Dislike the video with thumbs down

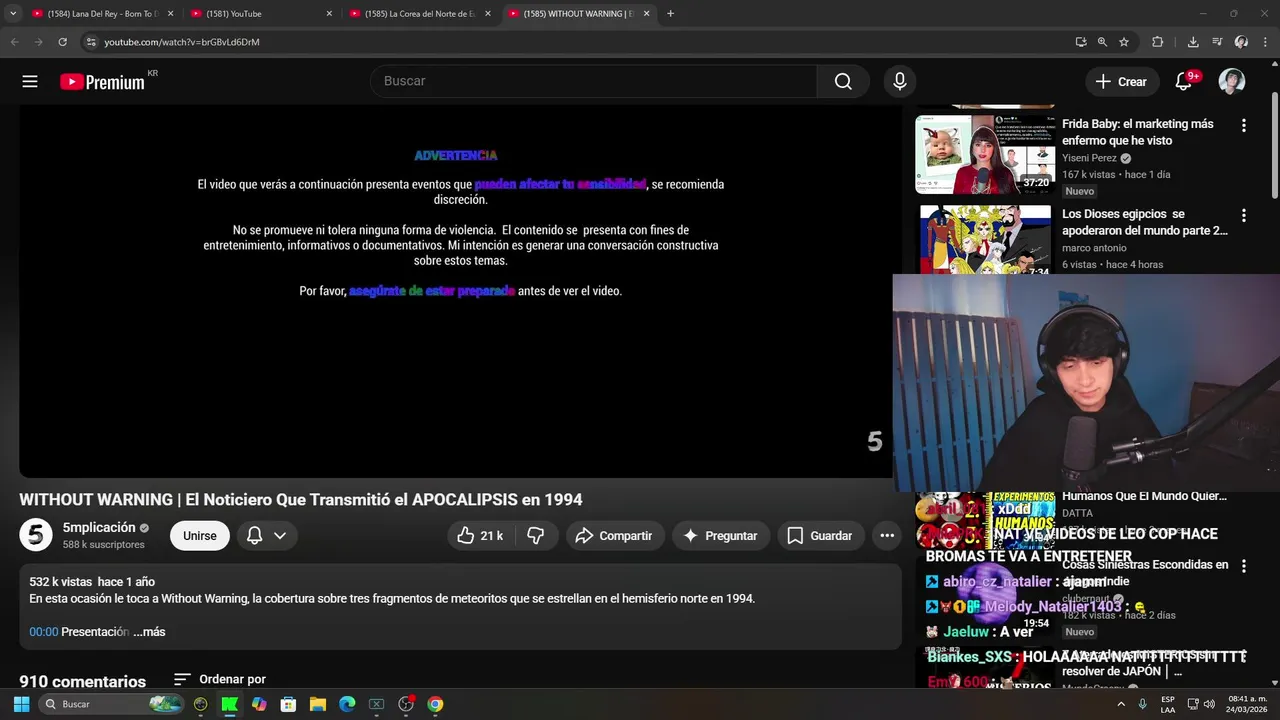[x=536, y=536]
